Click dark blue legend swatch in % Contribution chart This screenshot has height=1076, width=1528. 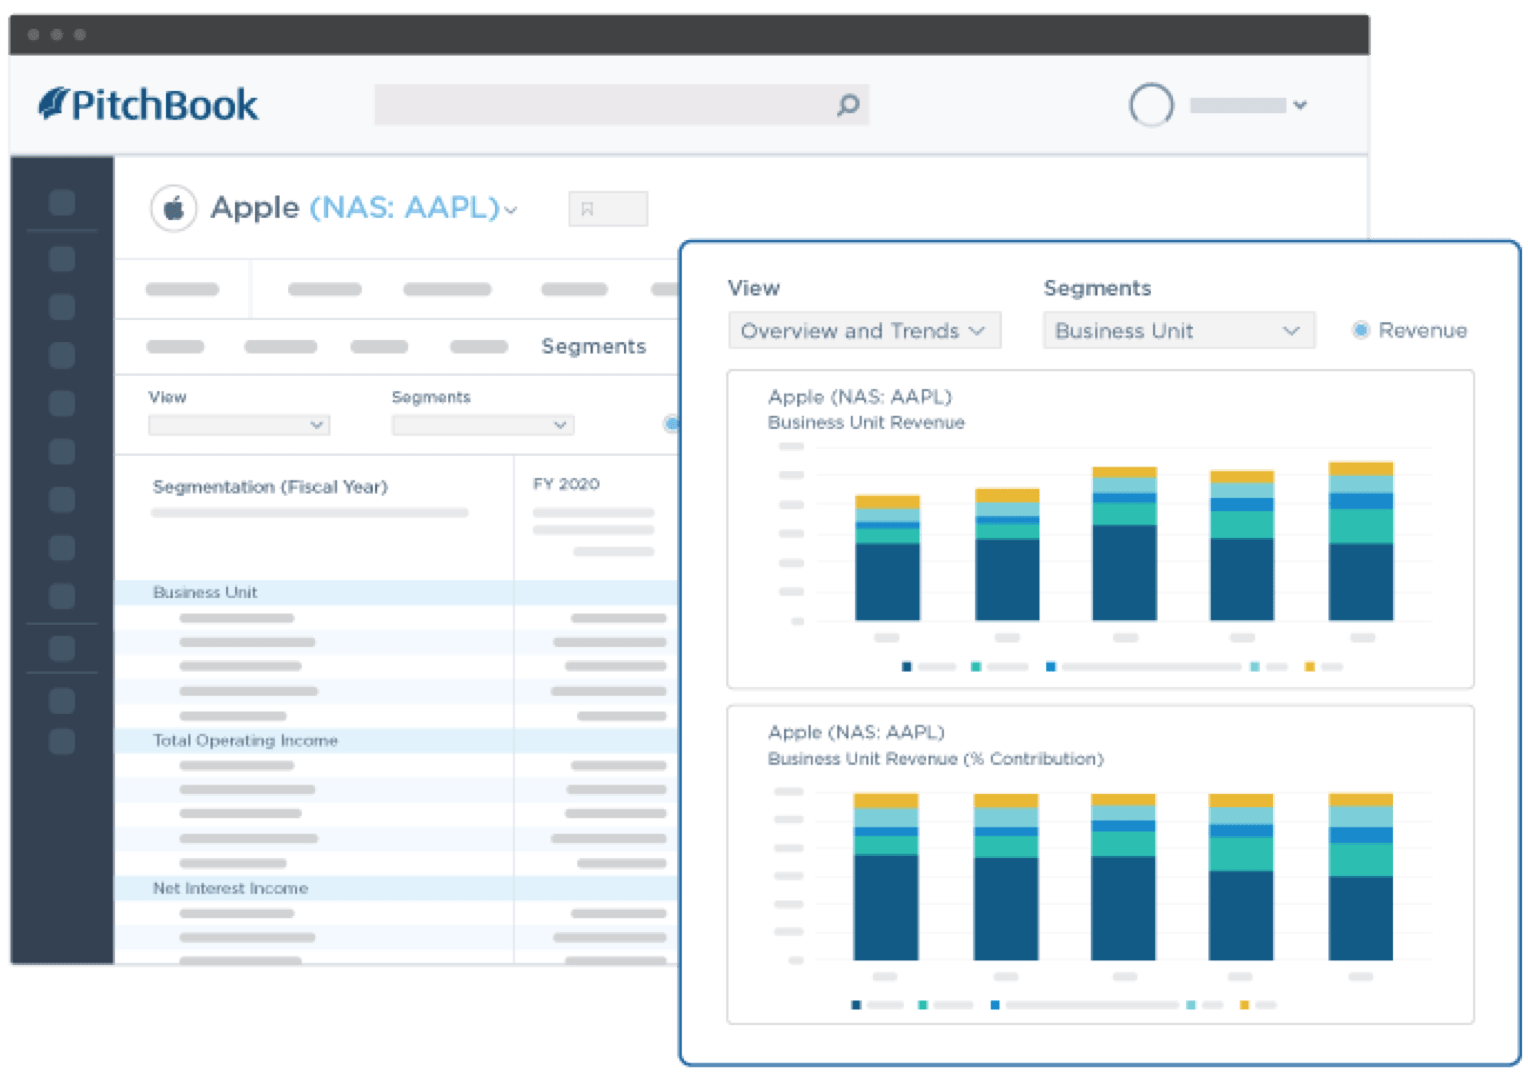click(x=855, y=1005)
